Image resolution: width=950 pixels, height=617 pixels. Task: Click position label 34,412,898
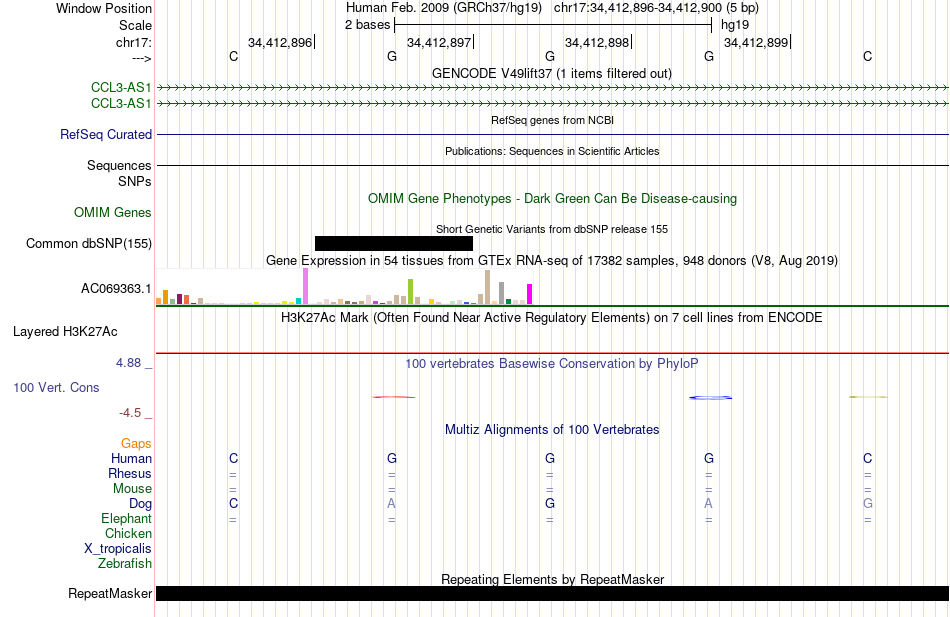pyautogui.click(x=597, y=42)
